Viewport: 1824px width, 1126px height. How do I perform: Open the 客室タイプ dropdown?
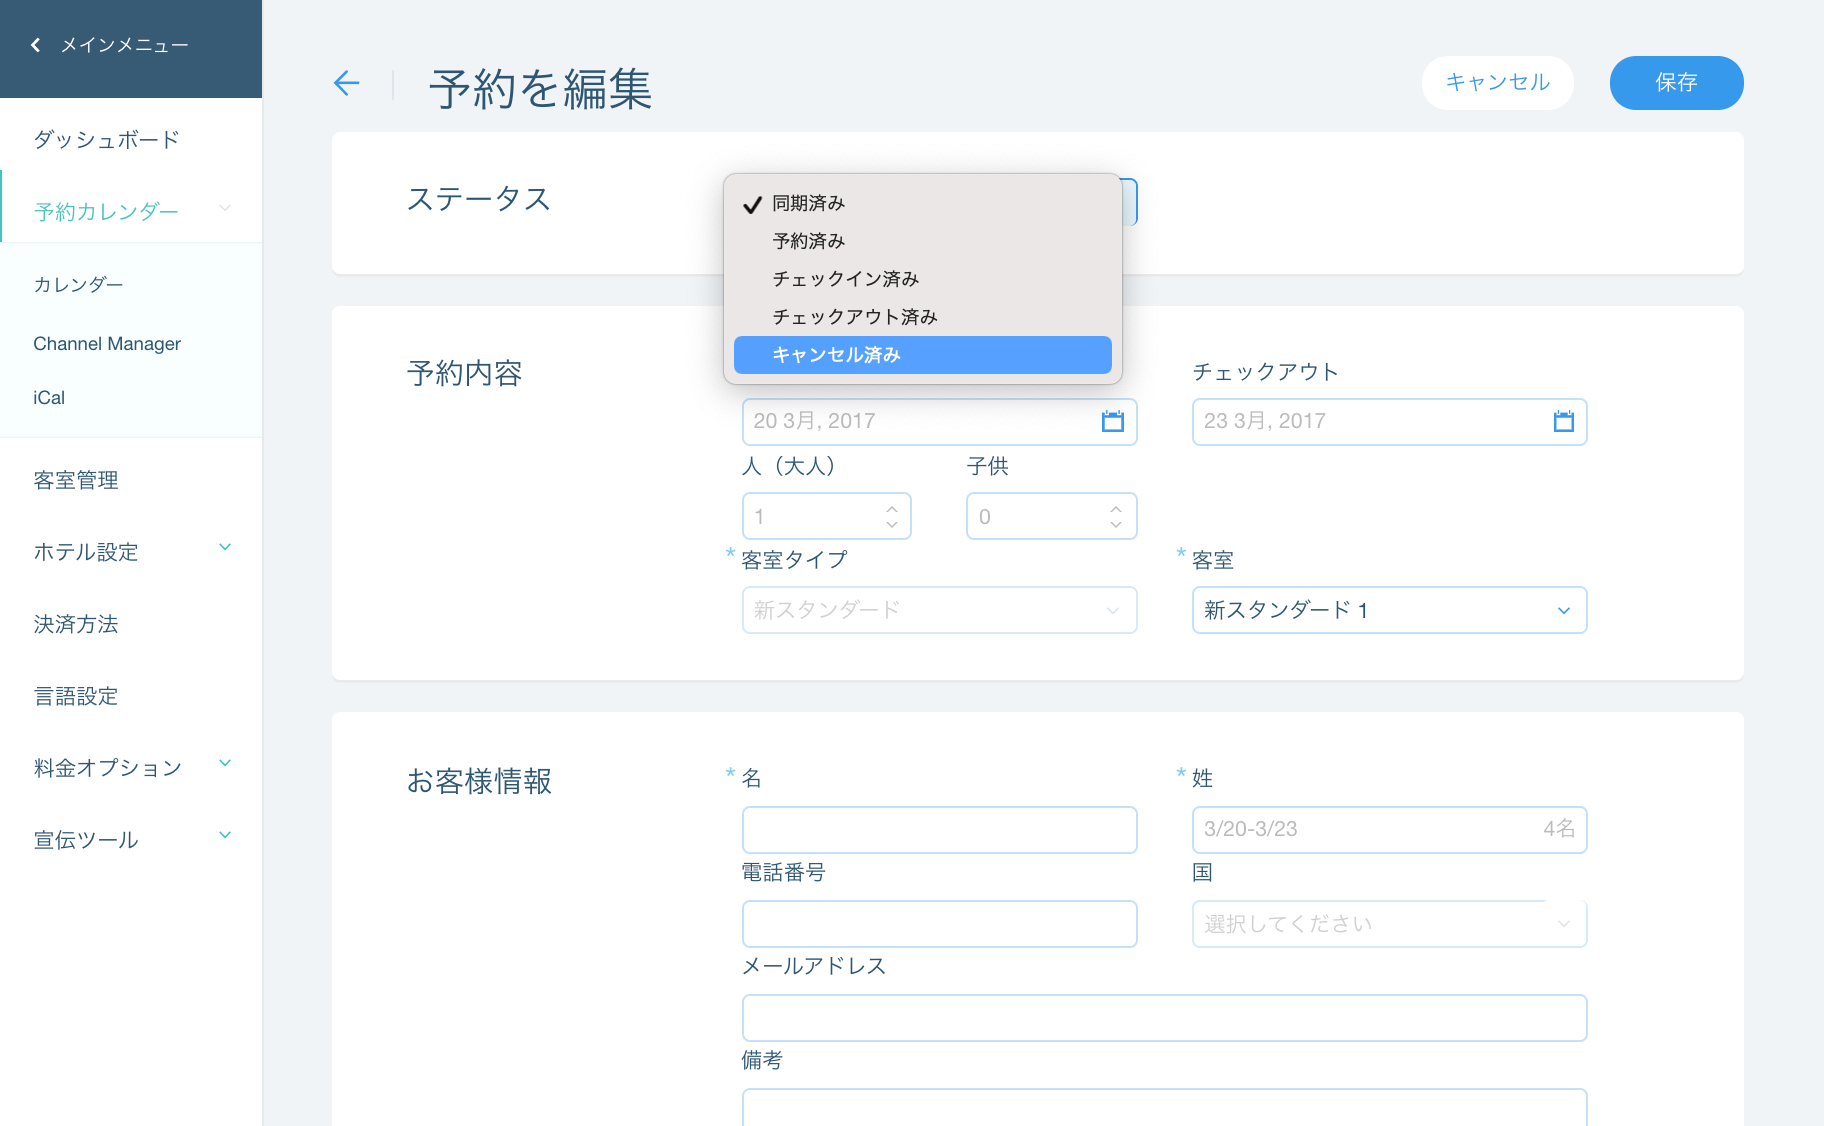click(x=939, y=610)
